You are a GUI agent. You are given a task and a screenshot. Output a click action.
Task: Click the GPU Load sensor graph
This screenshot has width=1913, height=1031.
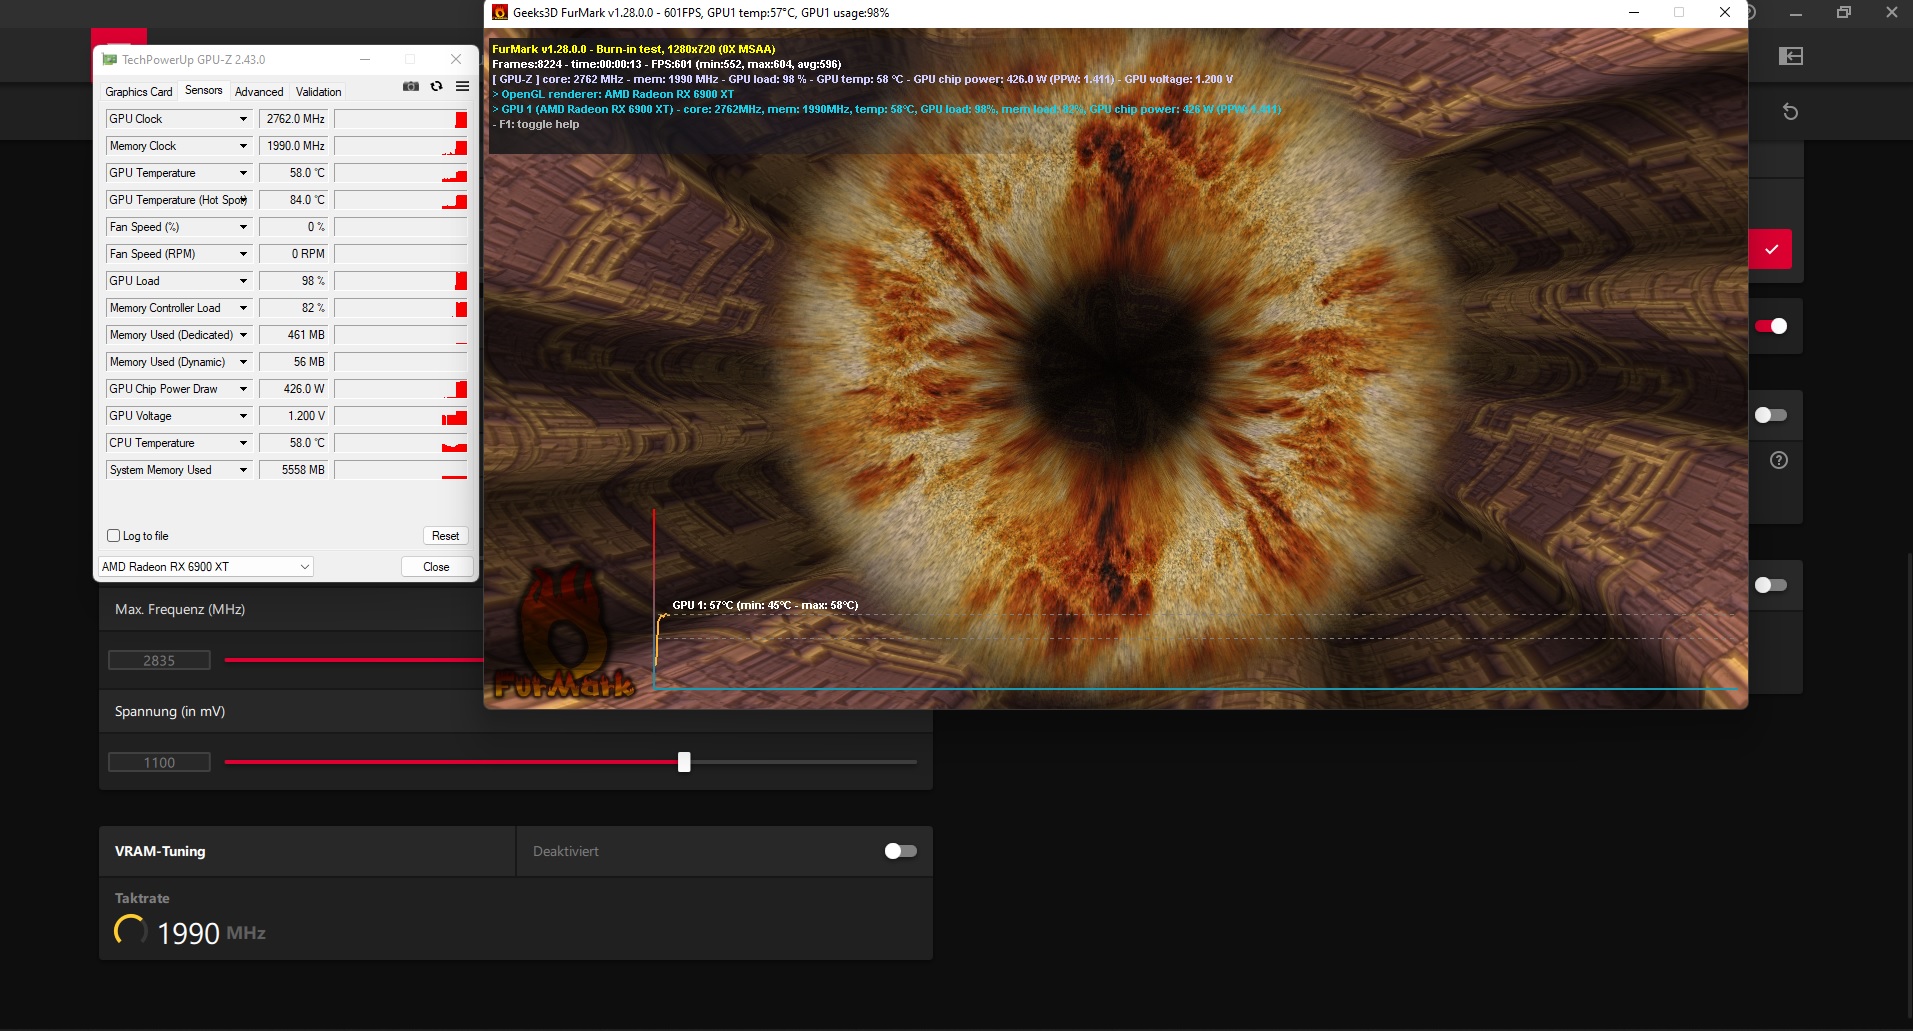coord(401,281)
